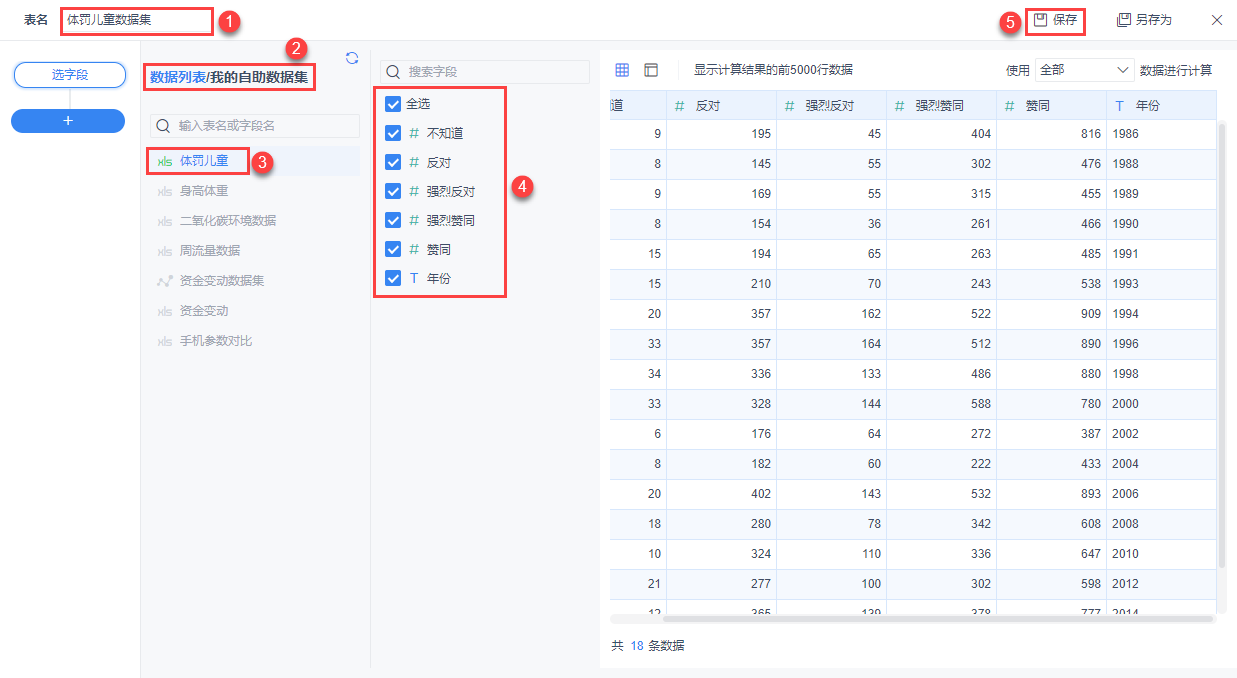Uncheck the 强烈赞同 field checkbox
This screenshot has width=1237, height=678.
click(393, 220)
